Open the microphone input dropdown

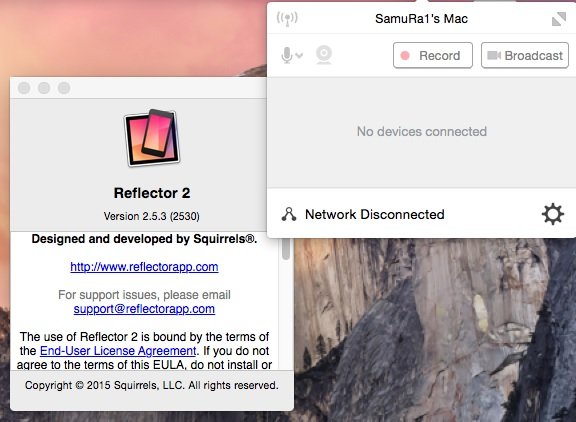coord(292,55)
